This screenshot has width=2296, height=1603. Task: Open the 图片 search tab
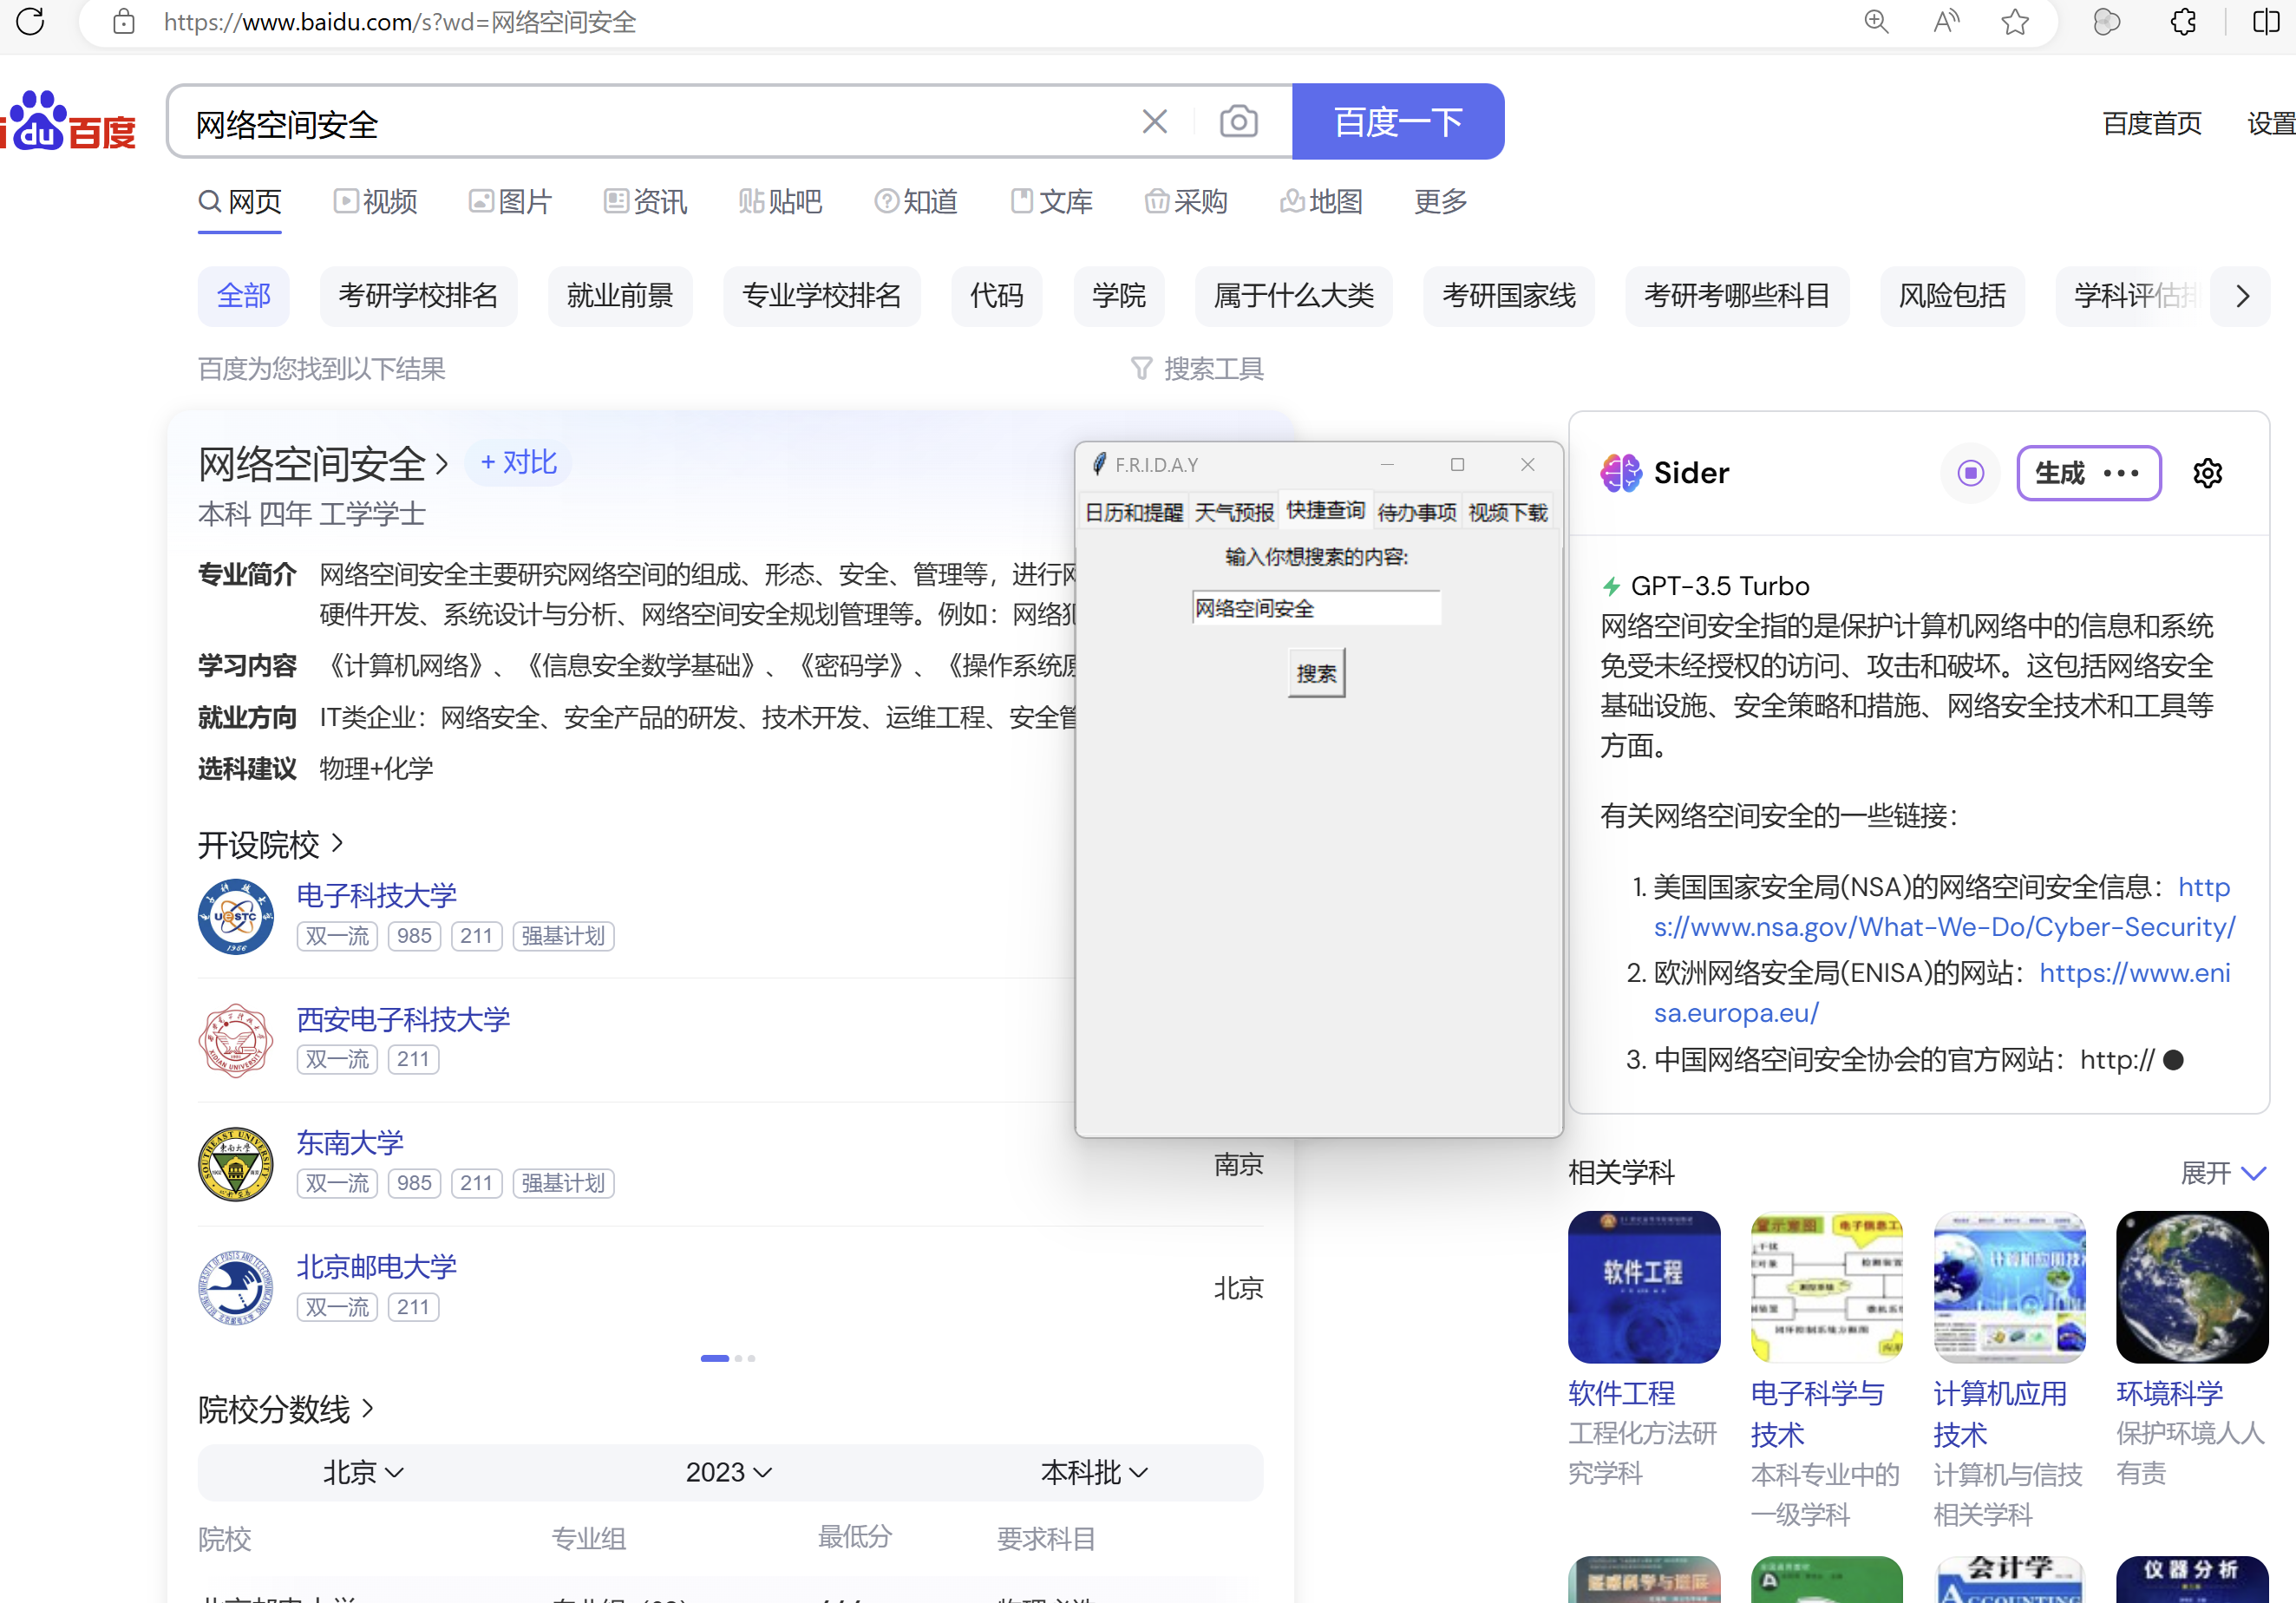tap(511, 202)
